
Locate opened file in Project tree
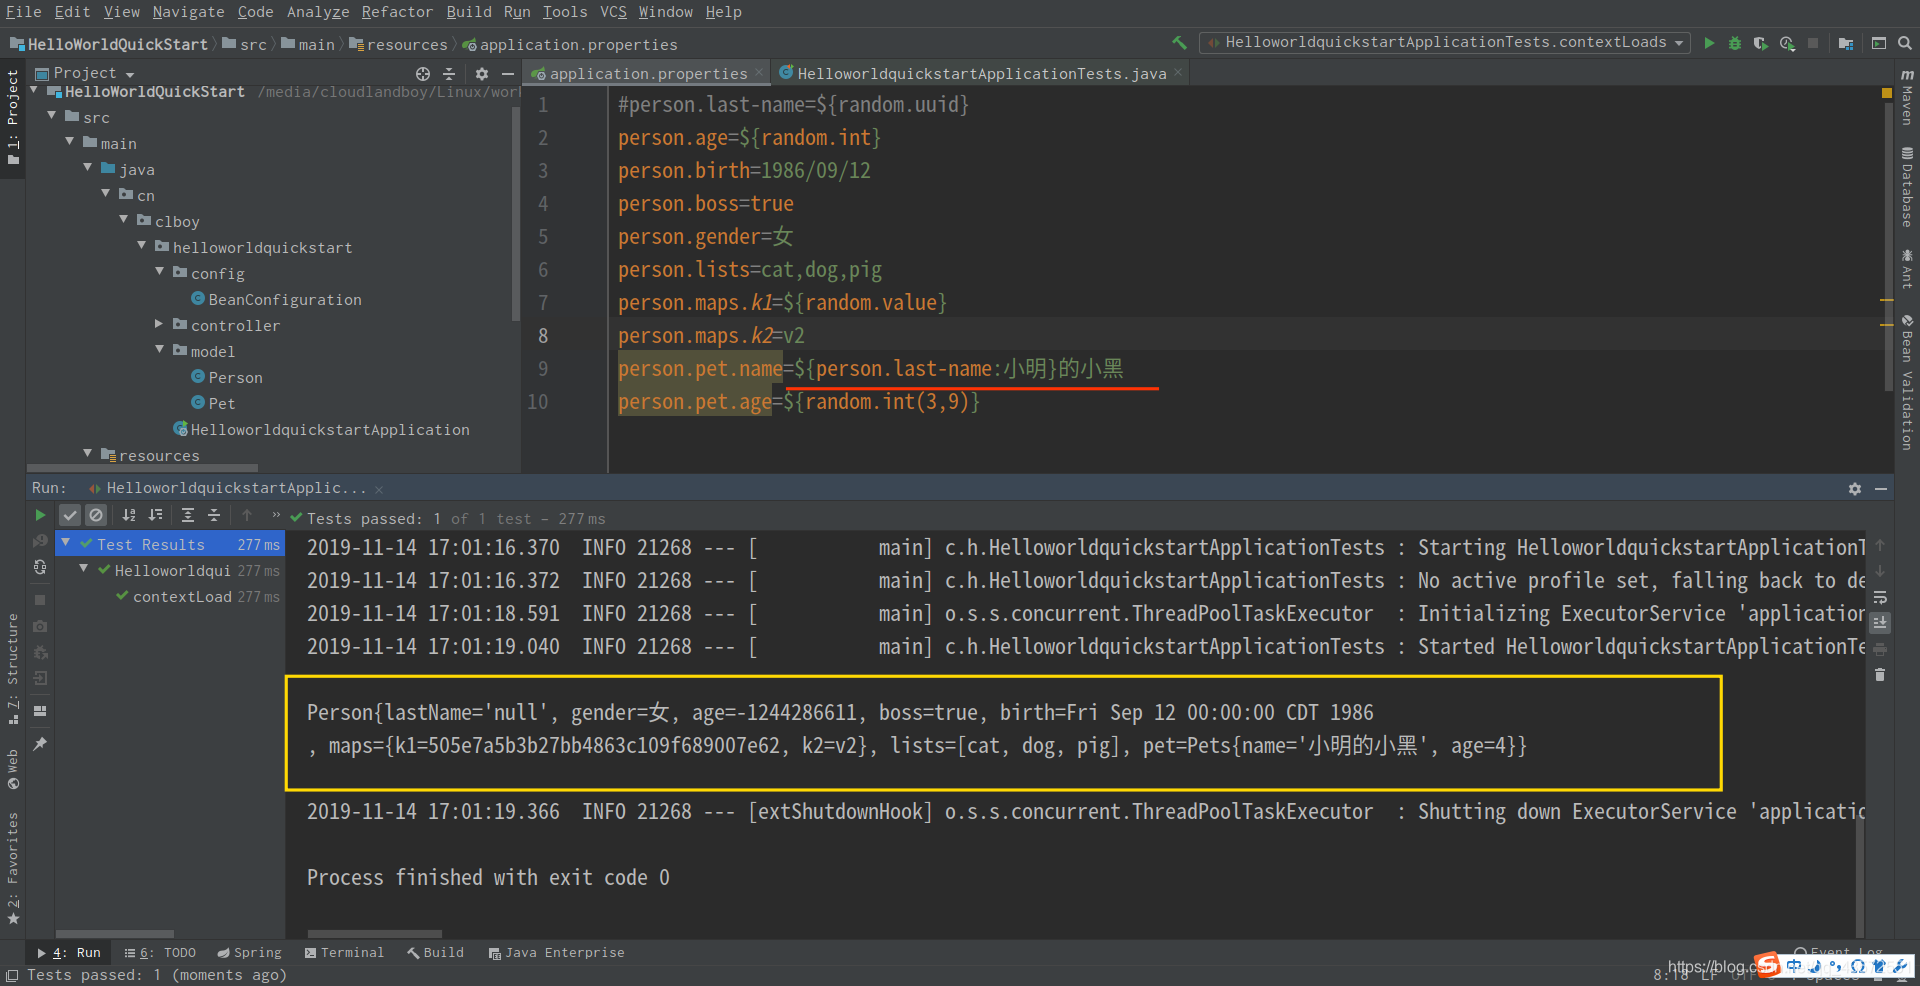point(423,74)
